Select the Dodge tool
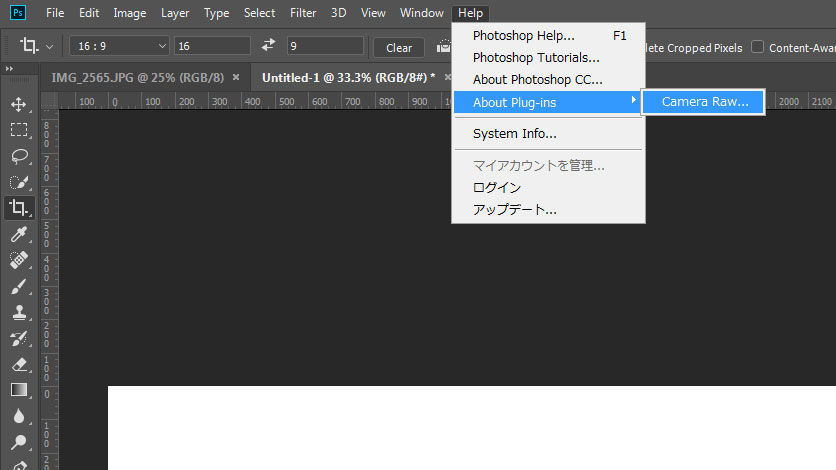Screen dimensions: 836x470 tap(19, 442)
